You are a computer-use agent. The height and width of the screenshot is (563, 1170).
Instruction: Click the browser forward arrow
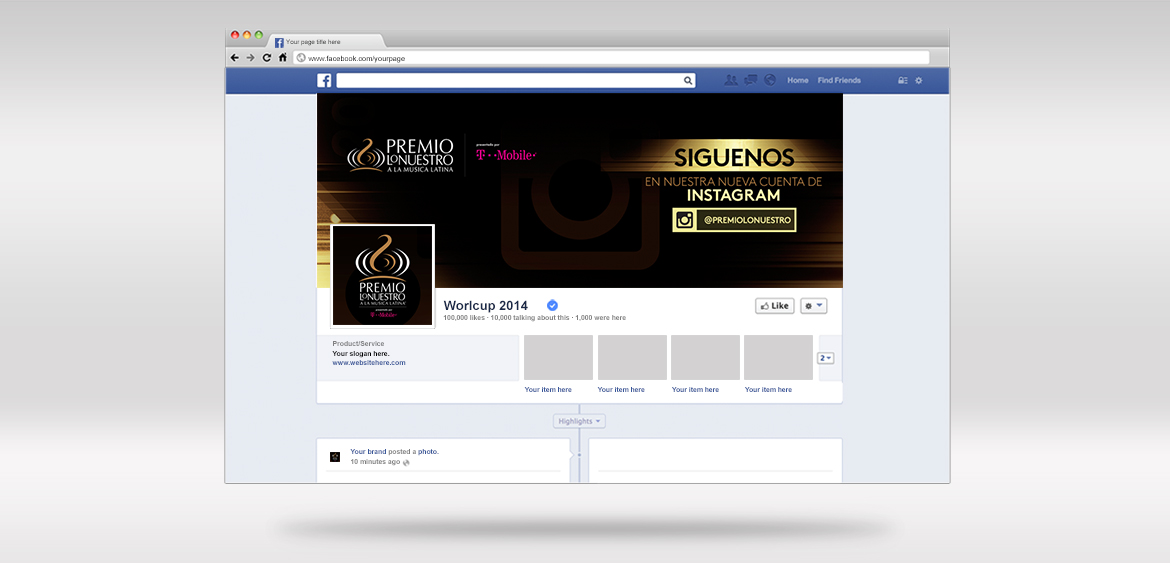251,57
